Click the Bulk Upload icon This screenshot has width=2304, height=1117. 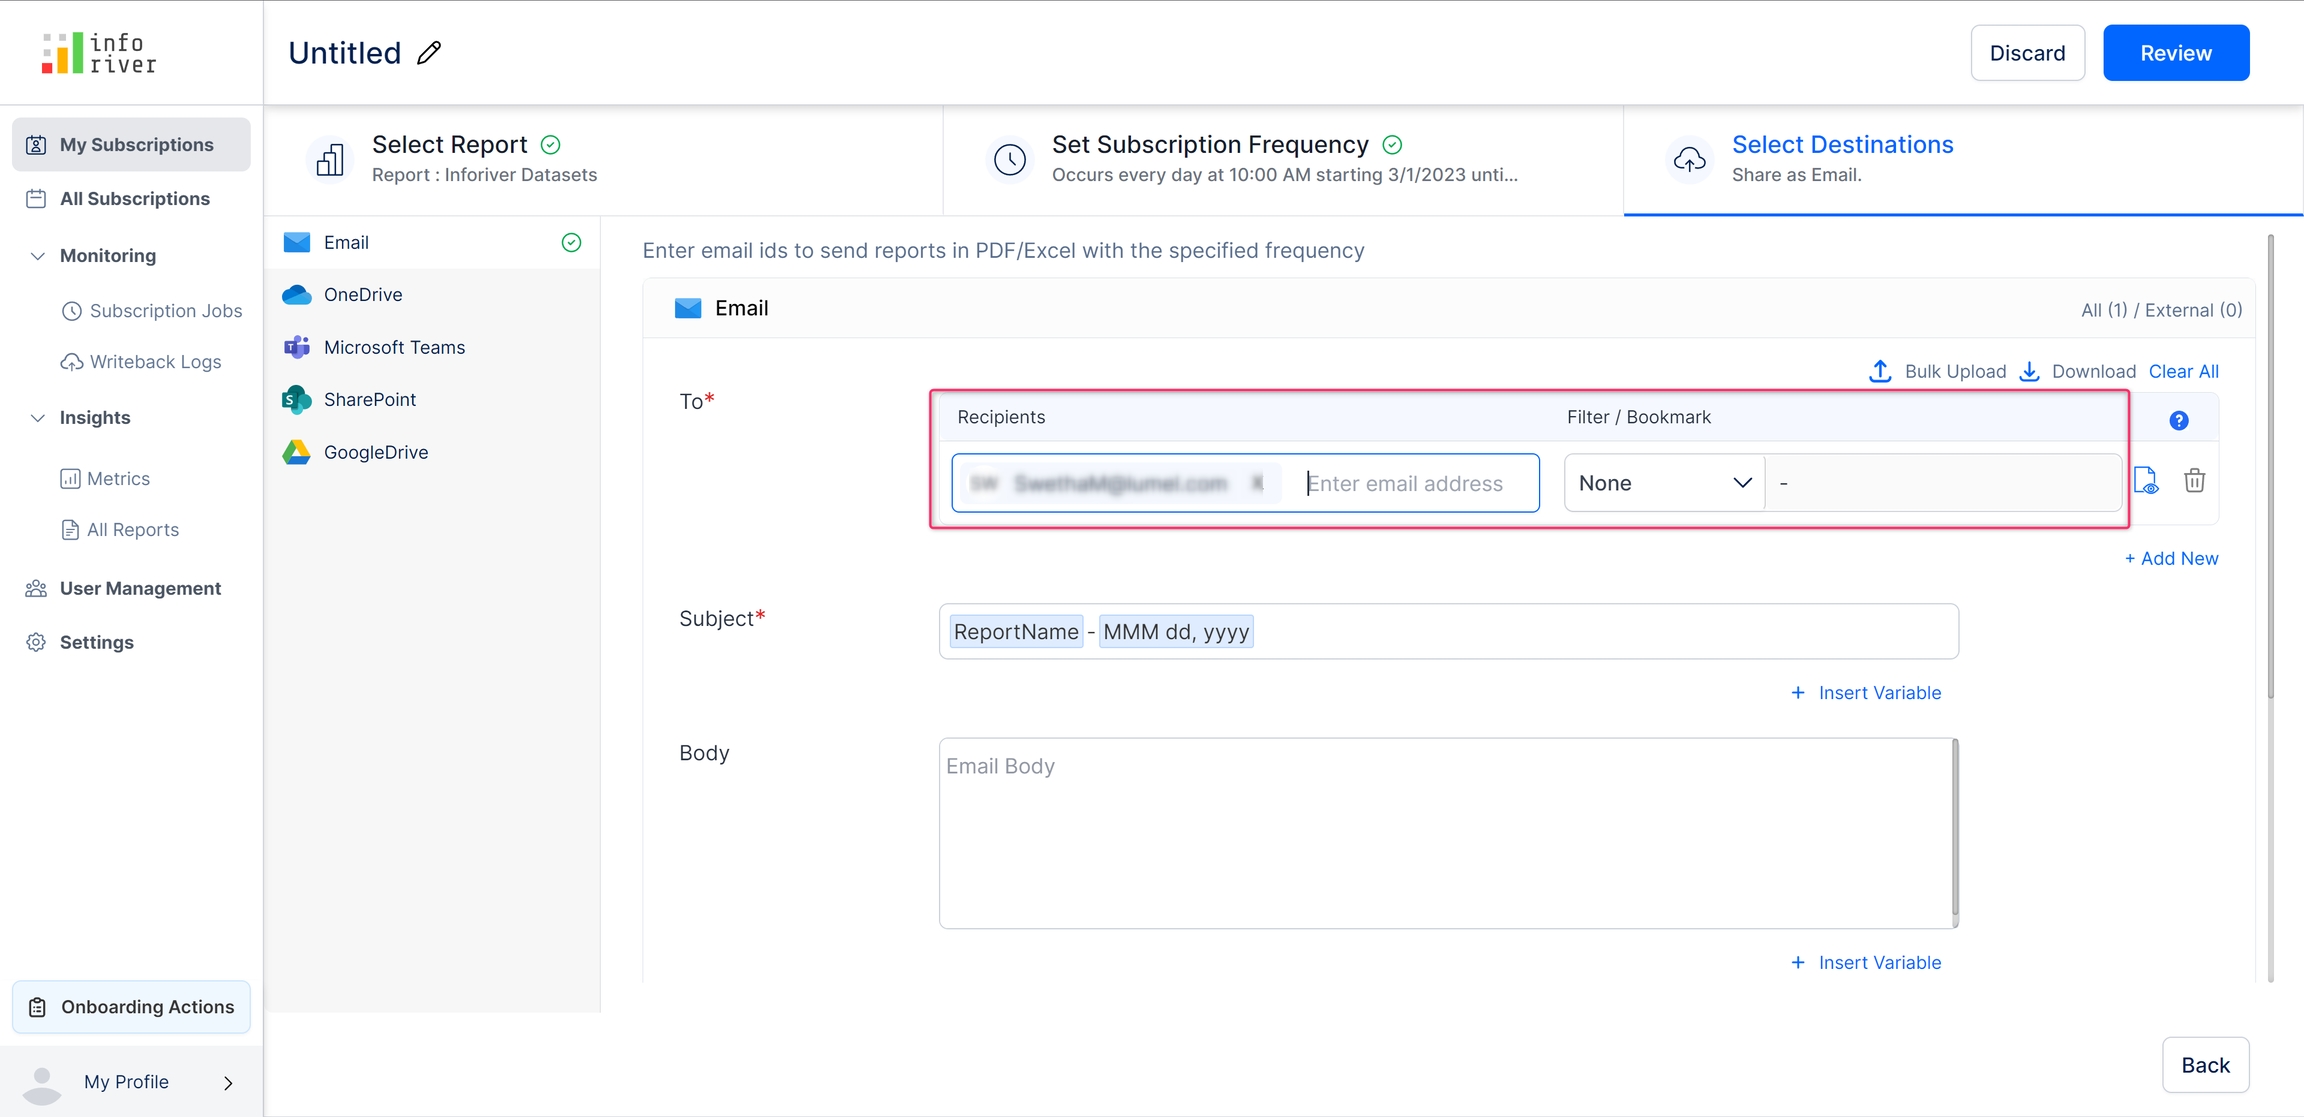(x=1880, y=371)
